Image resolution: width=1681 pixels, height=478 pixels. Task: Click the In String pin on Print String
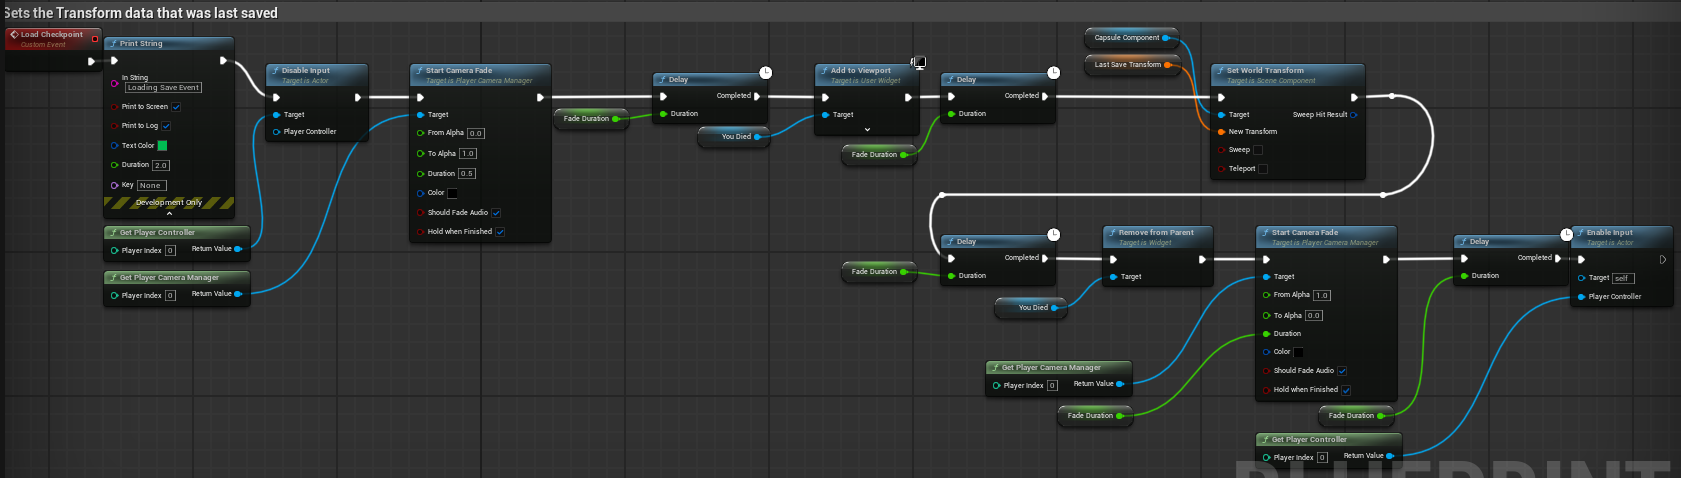tap(115, 83)
